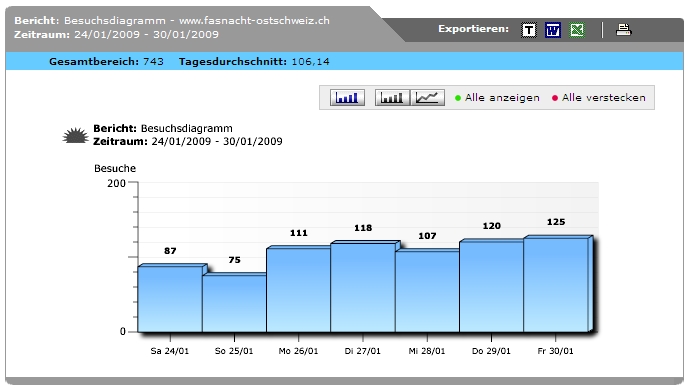
Task: Switch to blue 3D bar chart view
Action: (347, 98)
